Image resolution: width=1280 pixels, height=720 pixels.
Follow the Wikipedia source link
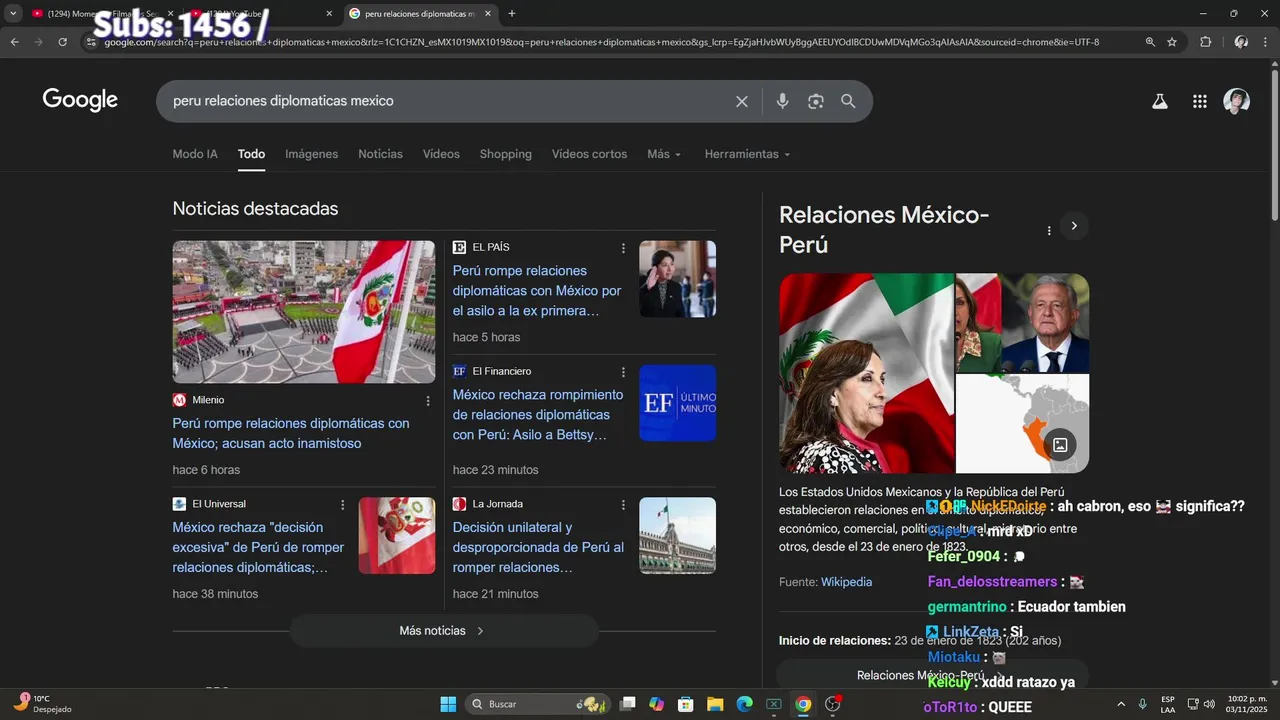[x=846, y=582]
